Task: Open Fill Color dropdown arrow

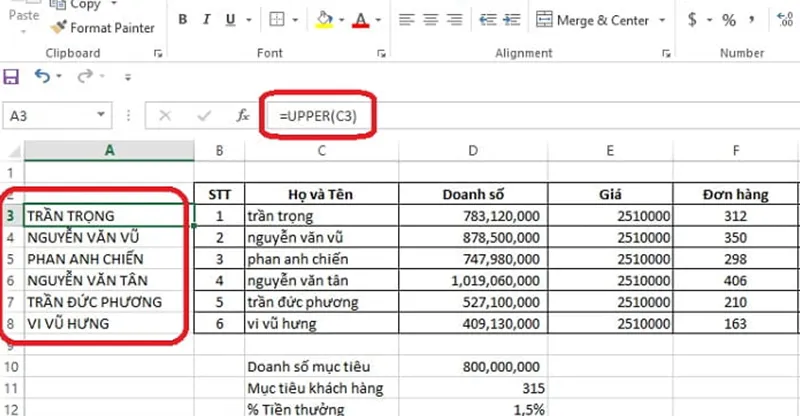Action: click(341, 20)
